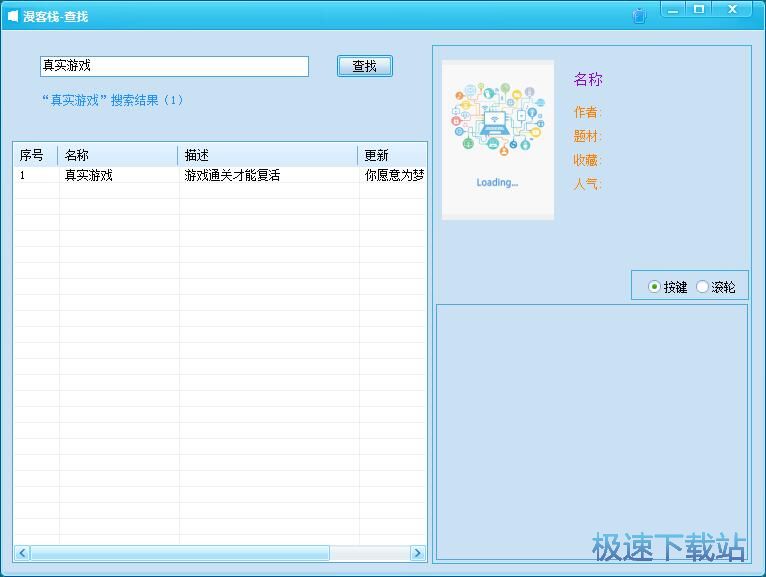Select the 真实游戏 name cell in results
The height and width of the screenshot is (577, 766).
click(88, 175)
